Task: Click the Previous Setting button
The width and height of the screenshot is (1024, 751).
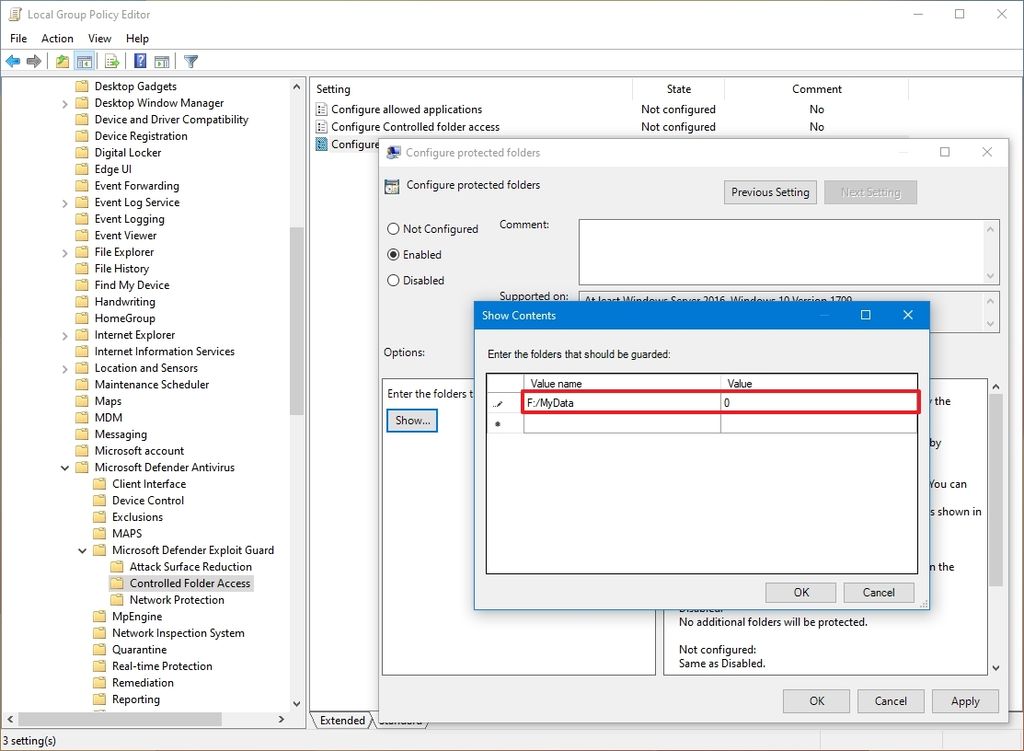Action: tap(770, 192)
